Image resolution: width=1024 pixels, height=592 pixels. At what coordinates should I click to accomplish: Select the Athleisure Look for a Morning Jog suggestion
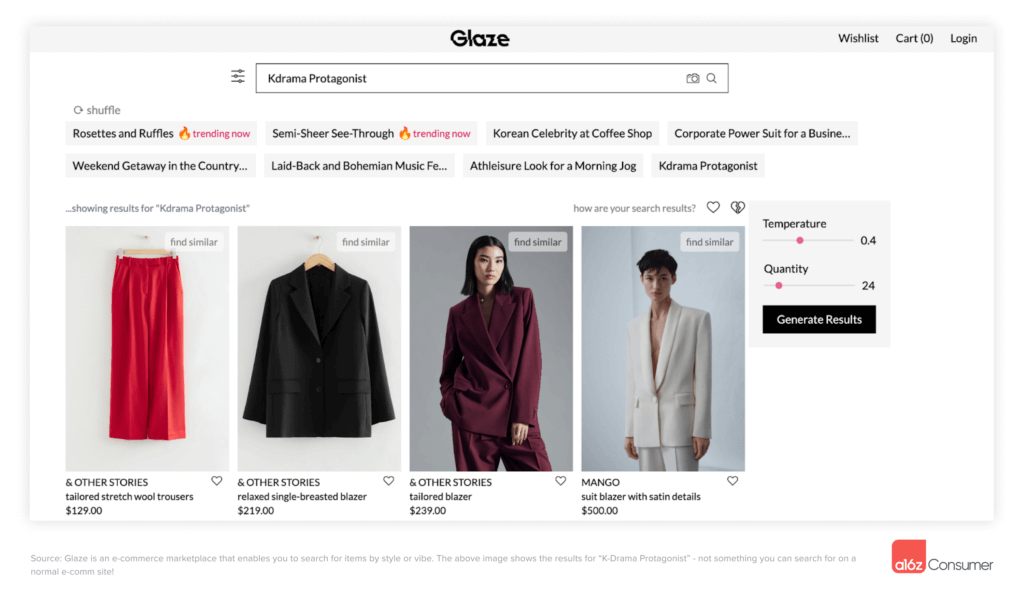[553, 166]
